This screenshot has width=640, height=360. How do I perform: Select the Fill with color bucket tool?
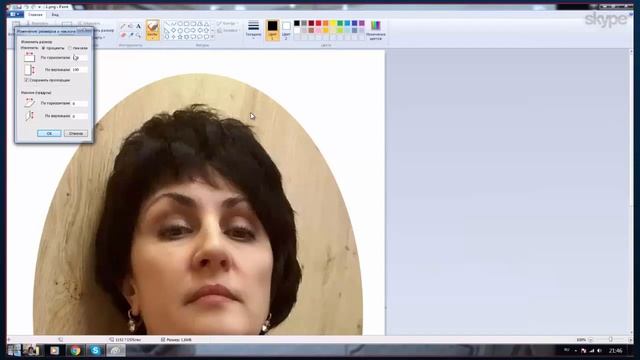click(130, 26)
